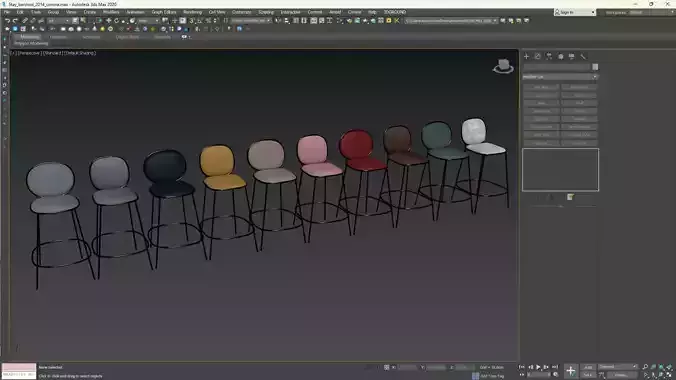Click the Key Filters button
This screenshot has width=676, height=380.
tap(621, 375)
